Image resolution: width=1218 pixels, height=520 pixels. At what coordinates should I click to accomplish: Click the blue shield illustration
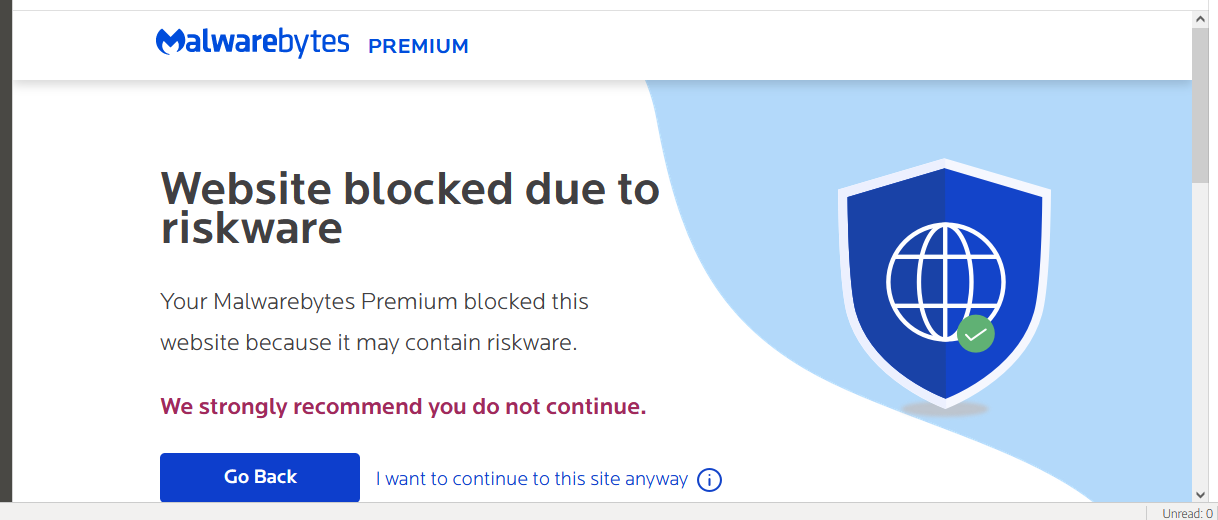tap(944, 282)
